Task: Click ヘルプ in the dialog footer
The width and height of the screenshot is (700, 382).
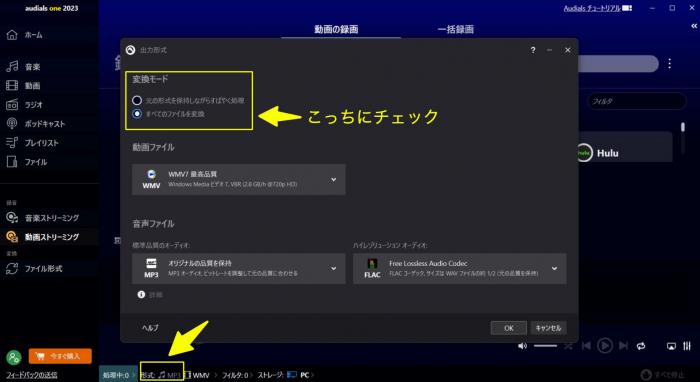Action: click(x=150, y=328)
